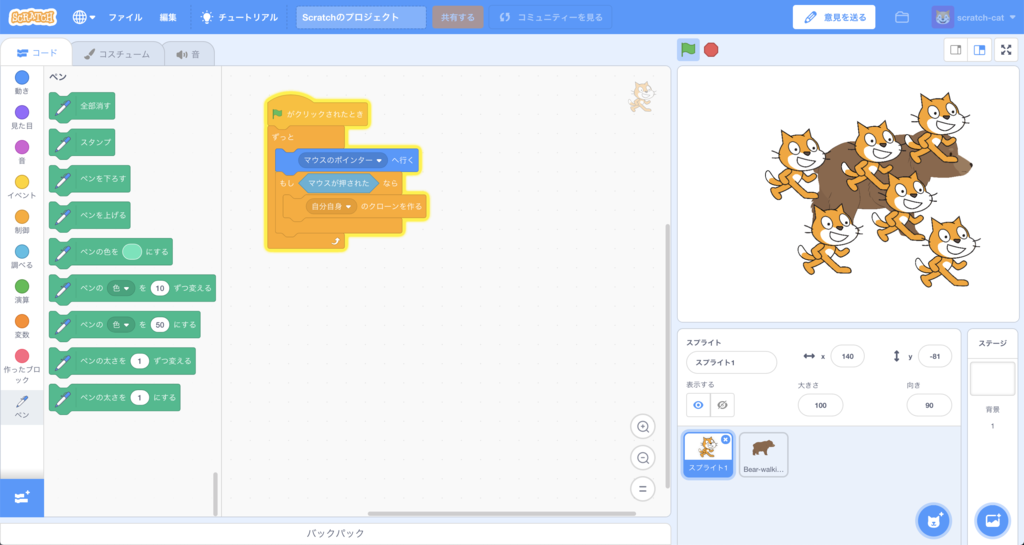Screen dimensions: 1024x545
Task: Show the sprite with eye button
Action: [x=698, y=405]
